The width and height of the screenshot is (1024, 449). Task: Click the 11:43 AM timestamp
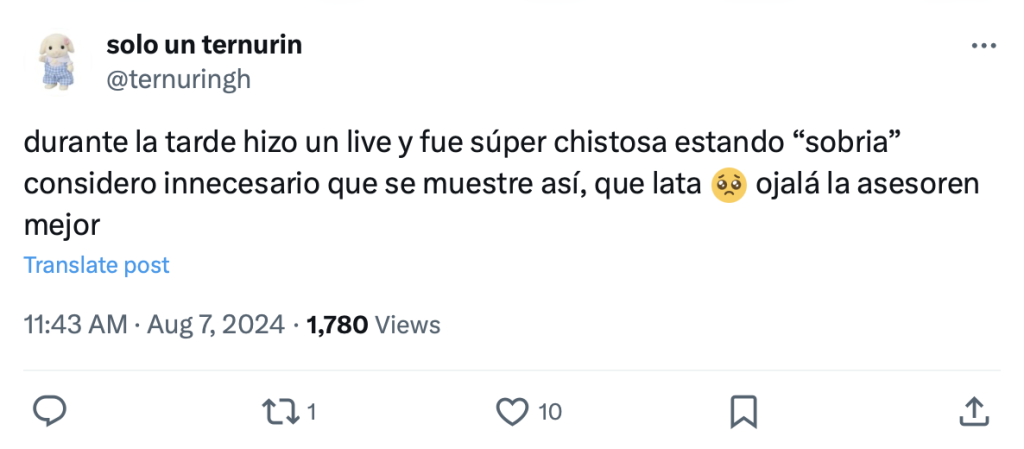point(75,324)
